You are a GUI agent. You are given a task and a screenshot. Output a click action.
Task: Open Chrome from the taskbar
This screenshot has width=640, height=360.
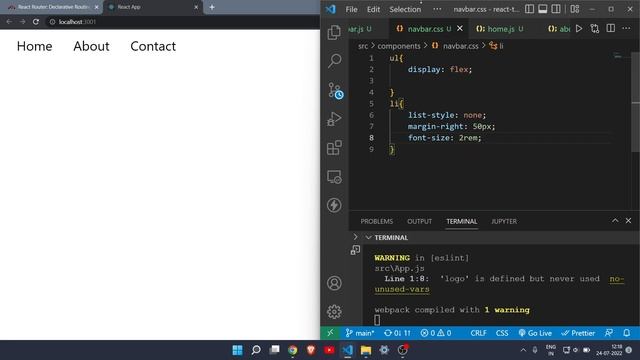tap(293, 350)
